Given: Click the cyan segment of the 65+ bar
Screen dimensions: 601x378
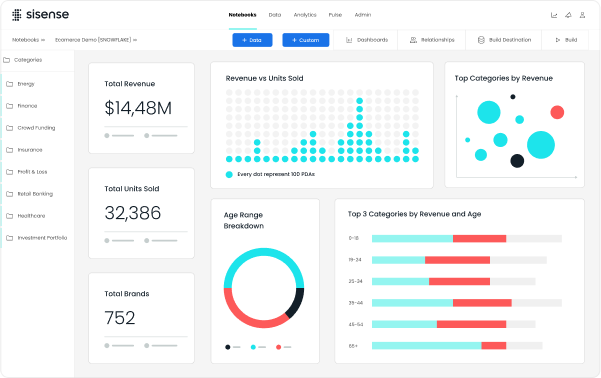Looking at the screenshot, I should [x=427, y=346].
